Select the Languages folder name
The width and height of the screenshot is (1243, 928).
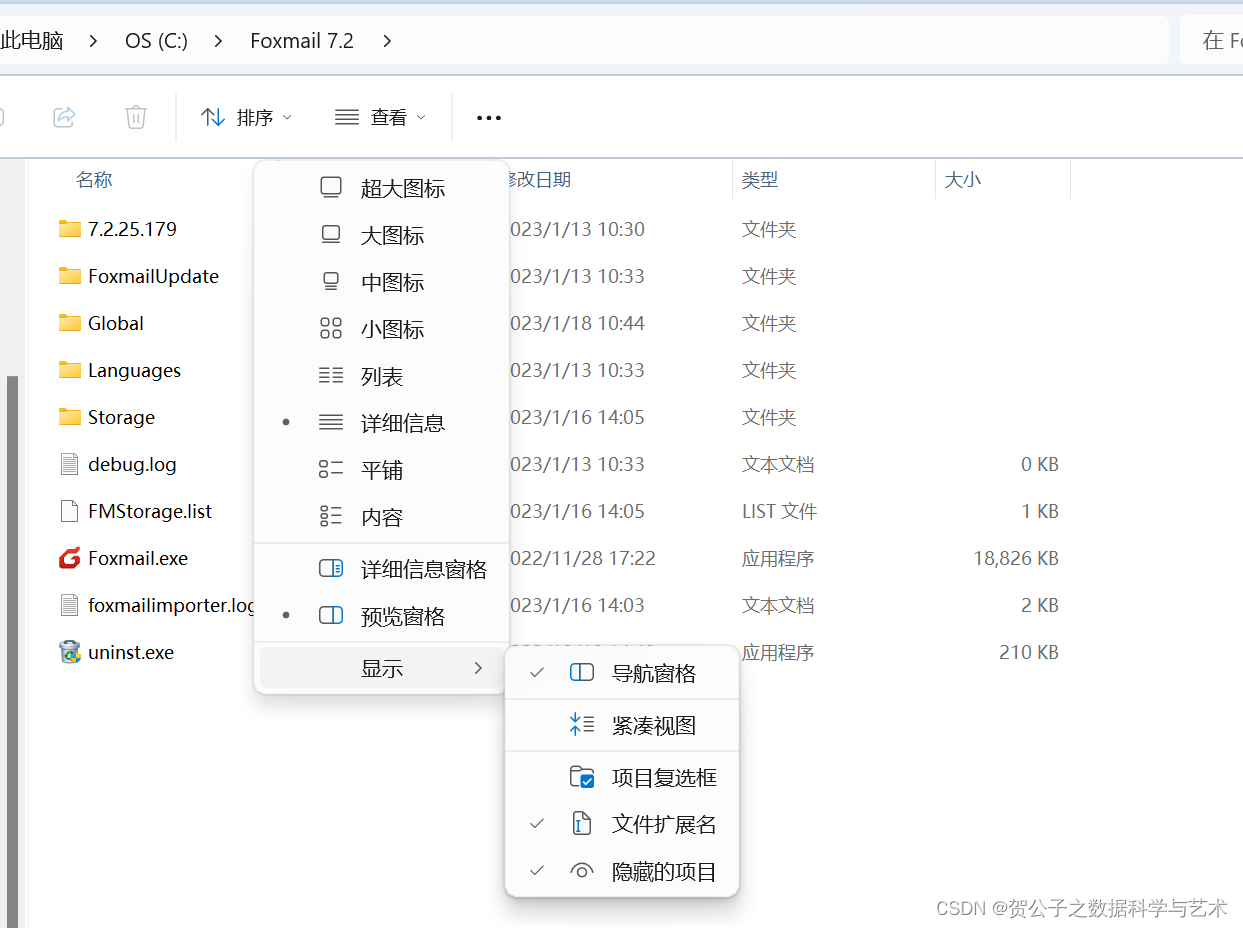134,370
